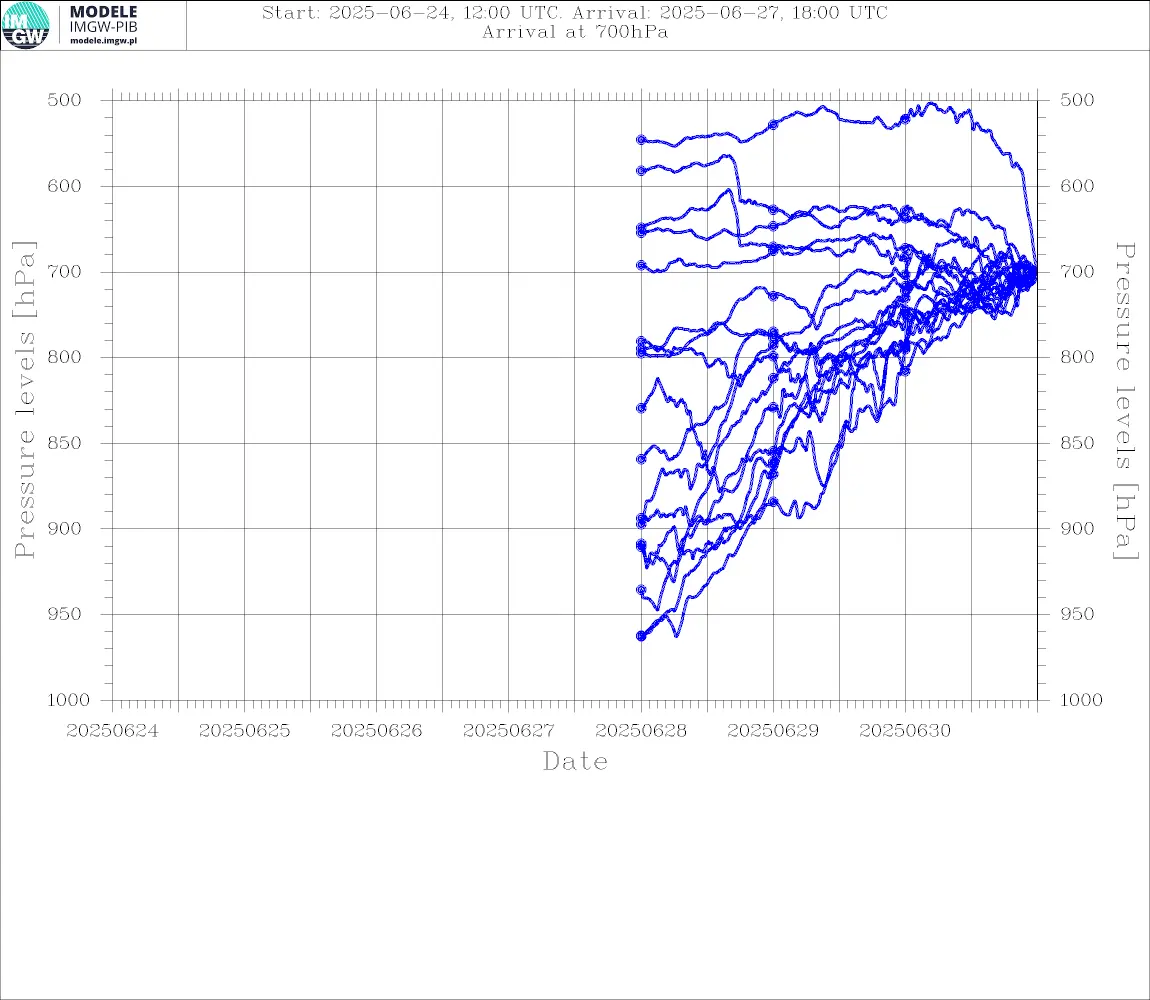Click left axis value 1000
The image size is (1150, 1000).
coord(68,700)
